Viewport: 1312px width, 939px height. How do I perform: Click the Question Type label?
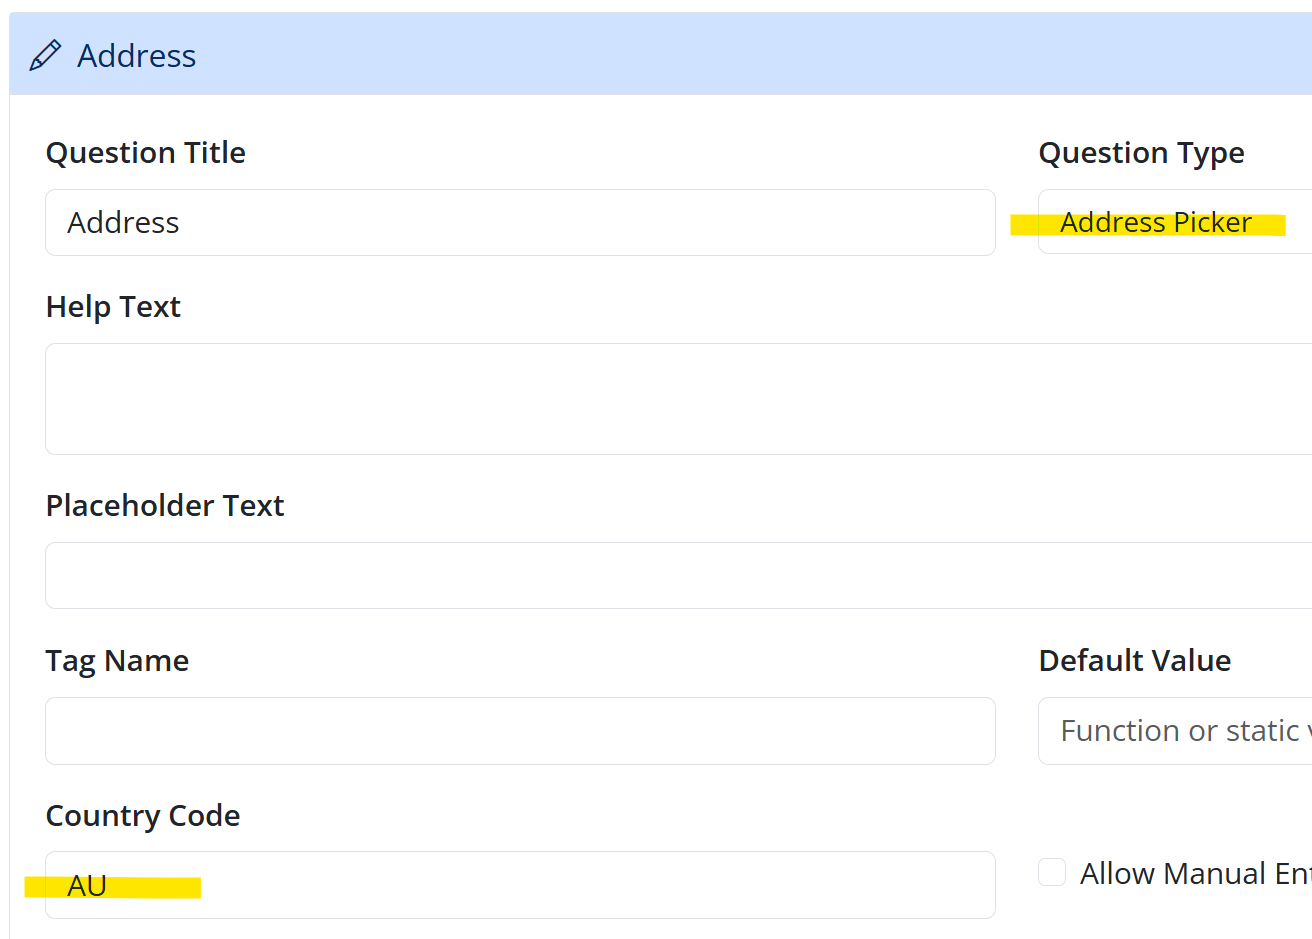tap(1141, 153)
